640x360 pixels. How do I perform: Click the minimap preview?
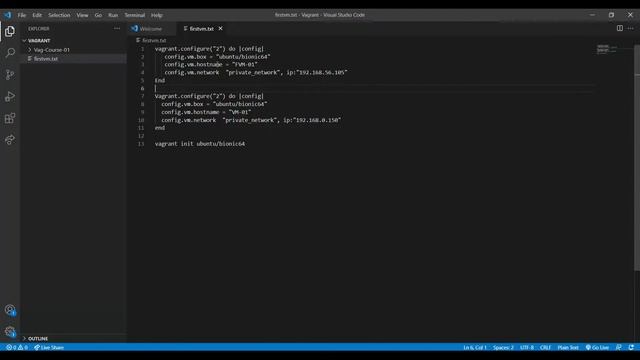click(607, 49)
